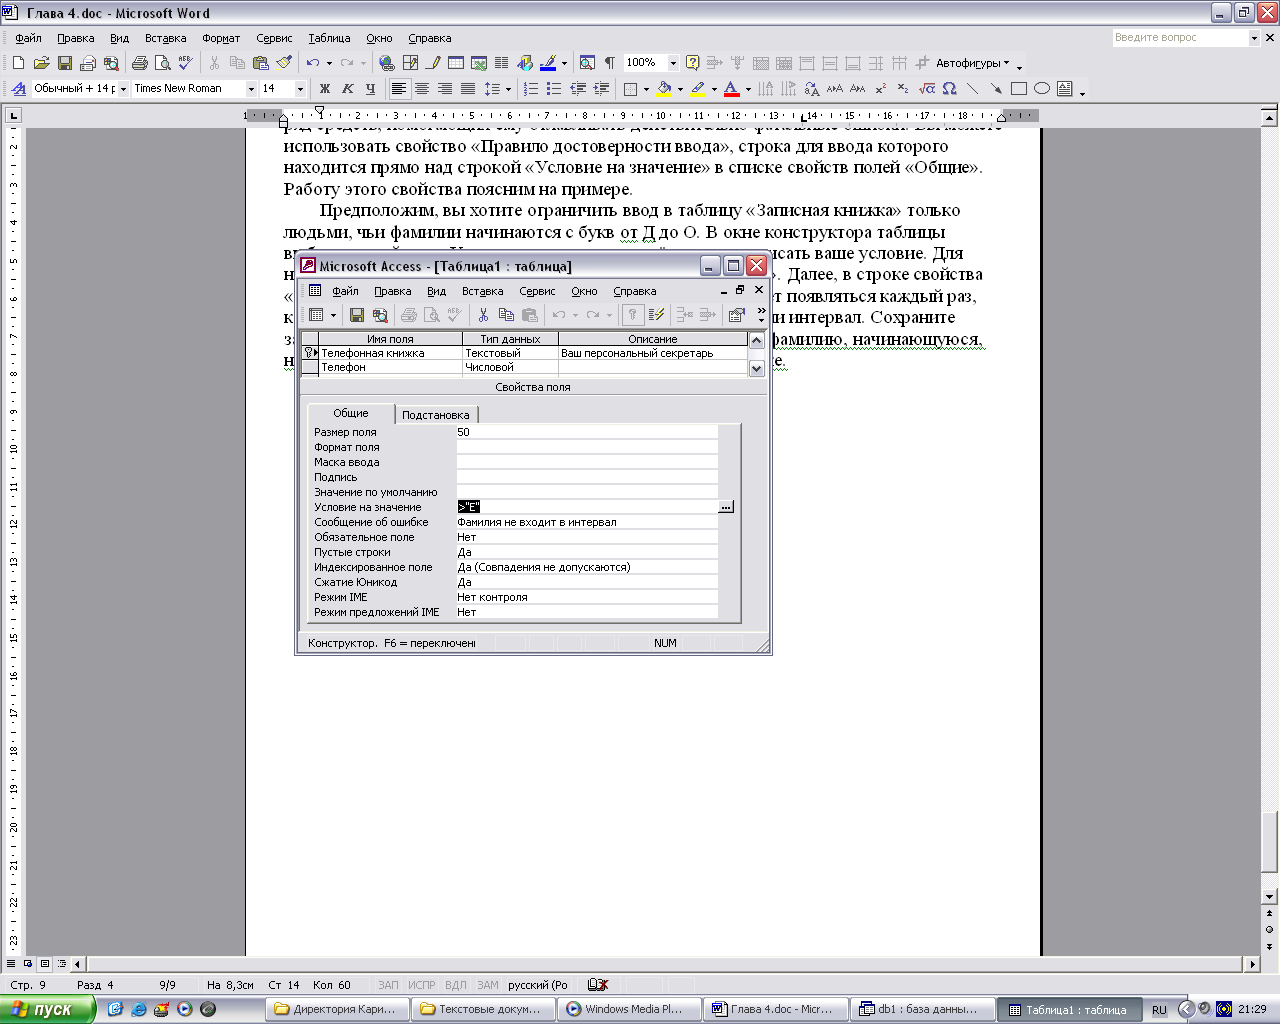Open the Автофигуры menu

tap(972, 63)
